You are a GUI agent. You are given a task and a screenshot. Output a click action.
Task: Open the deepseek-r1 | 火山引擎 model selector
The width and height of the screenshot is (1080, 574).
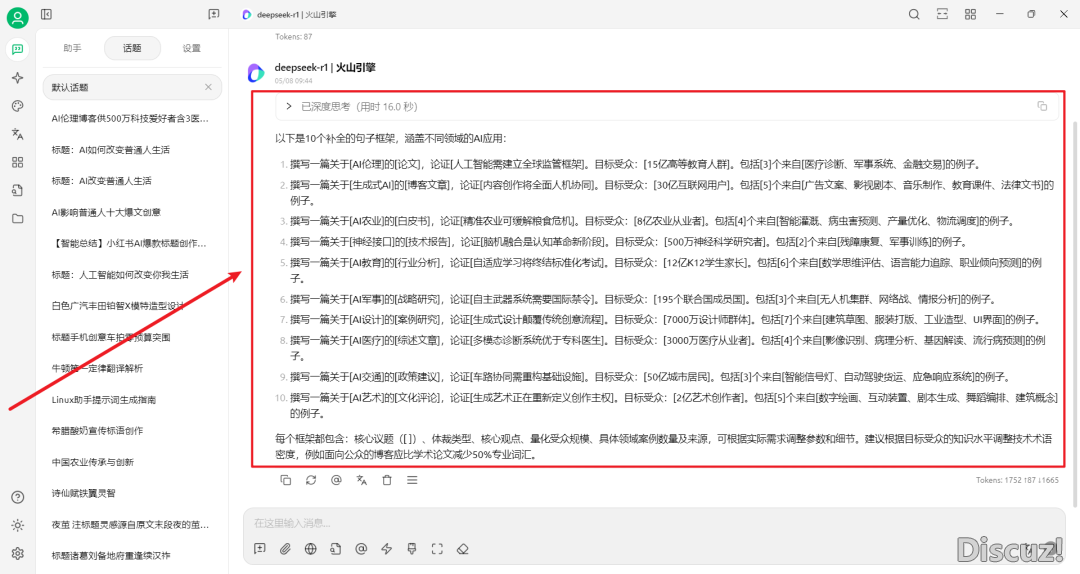click(289, 14)
